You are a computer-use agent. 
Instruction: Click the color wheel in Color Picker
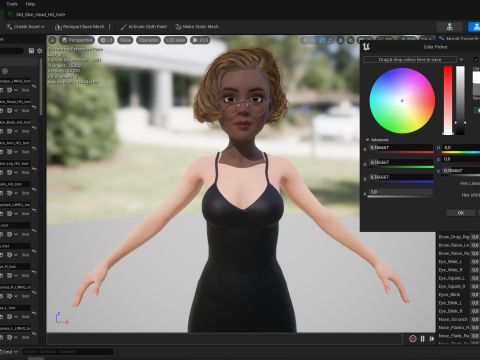pyautogui.click(x=402, y=101)
